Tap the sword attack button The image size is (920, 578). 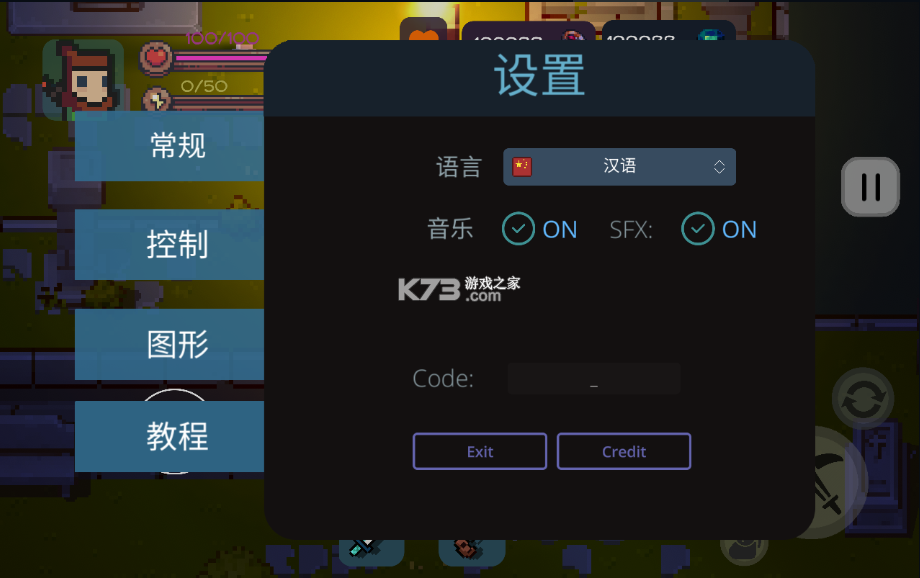pos(834,482)
